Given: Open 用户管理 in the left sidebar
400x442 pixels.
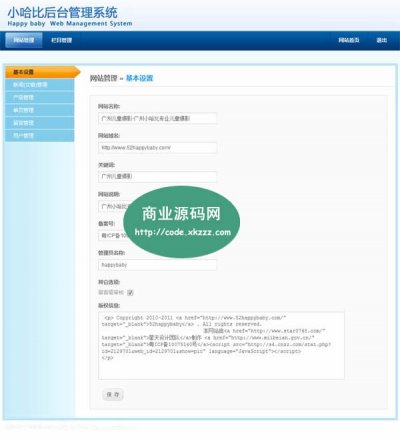Looking at the screenshot, I should coord(39,135).
